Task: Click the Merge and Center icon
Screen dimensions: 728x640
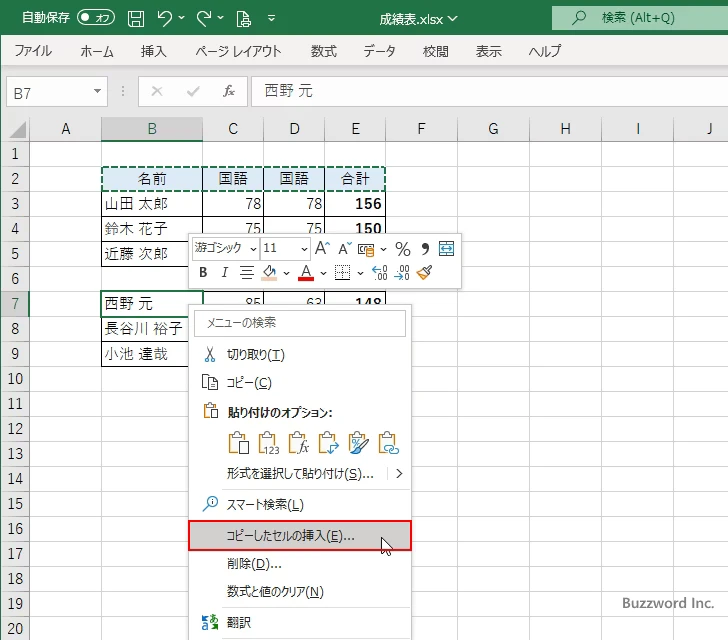Action: [x=446, y=249]
